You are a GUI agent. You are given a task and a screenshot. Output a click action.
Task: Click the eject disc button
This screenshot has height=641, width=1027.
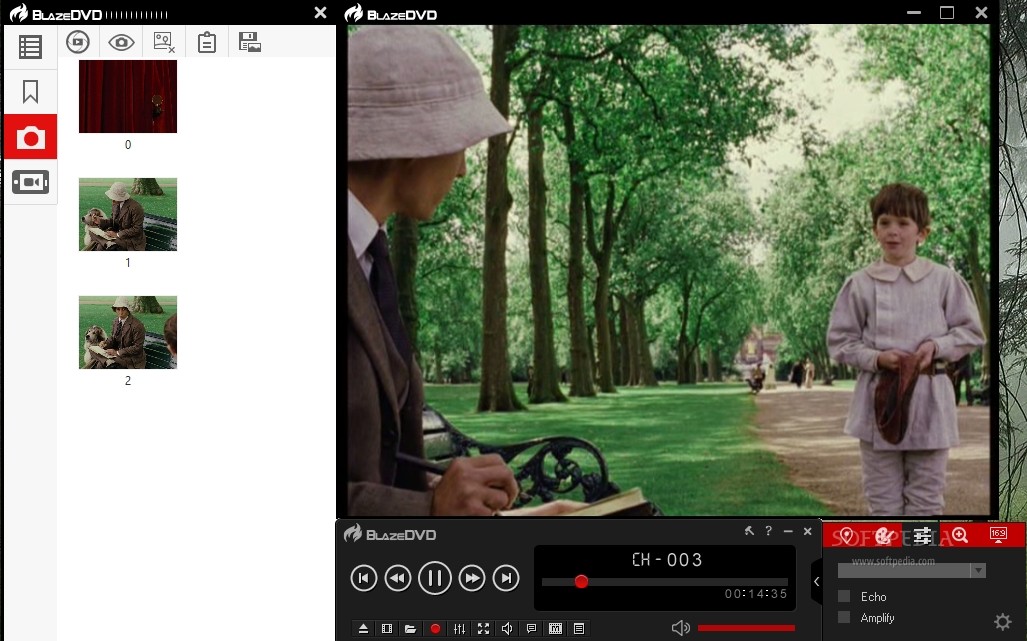tap(364, 629)
